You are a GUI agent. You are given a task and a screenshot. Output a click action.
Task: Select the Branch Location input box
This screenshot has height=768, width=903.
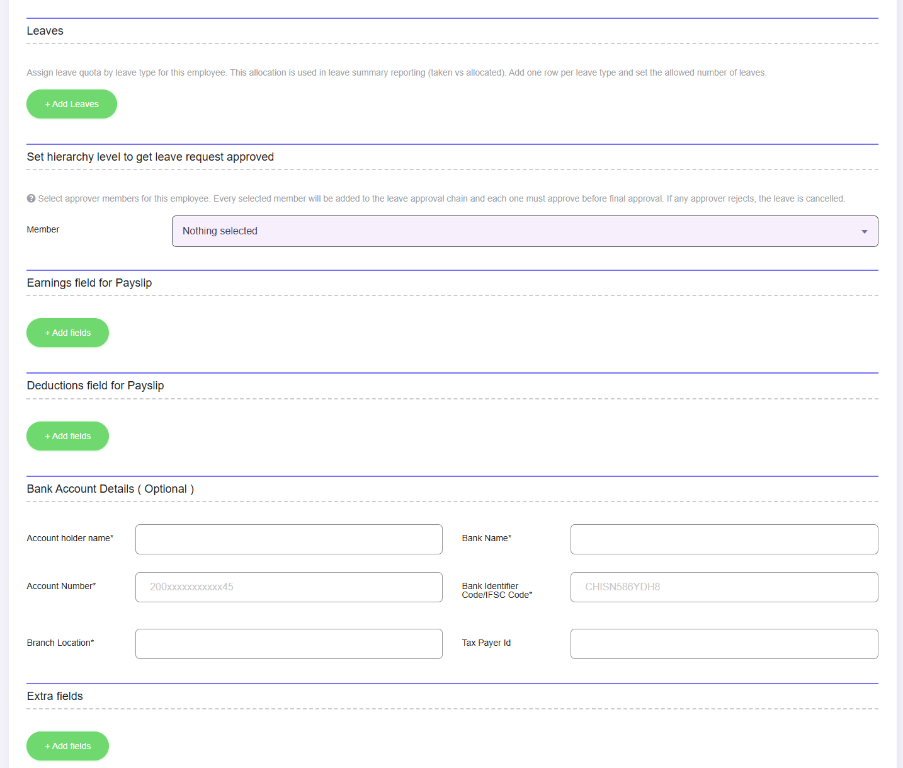(289, 644)
